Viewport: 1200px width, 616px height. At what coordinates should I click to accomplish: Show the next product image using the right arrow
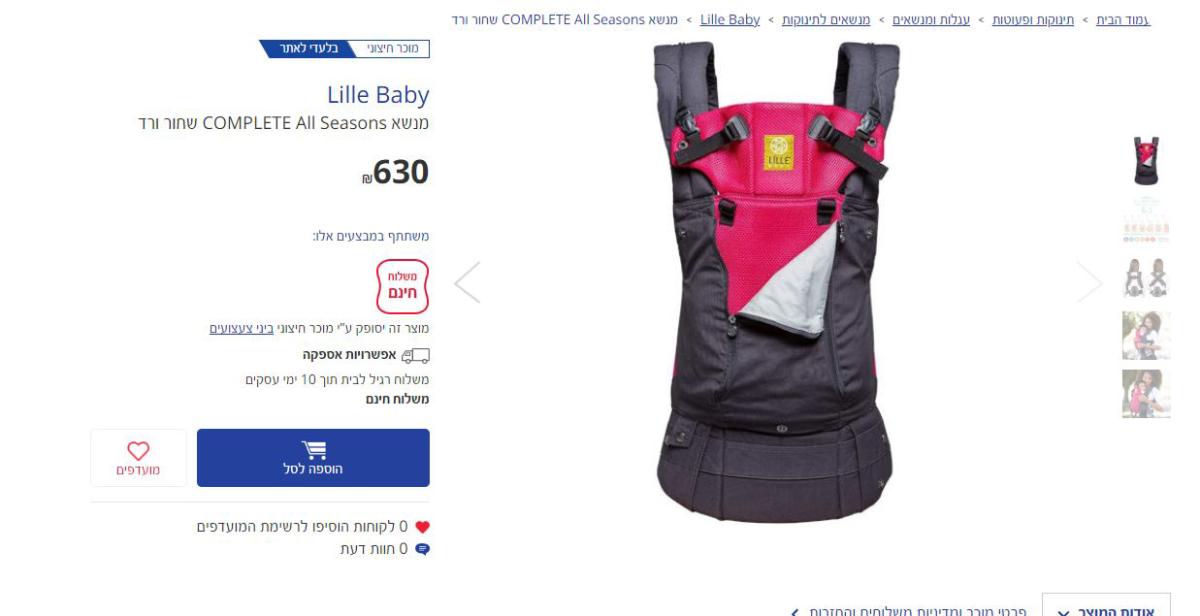coord(1089,282)
